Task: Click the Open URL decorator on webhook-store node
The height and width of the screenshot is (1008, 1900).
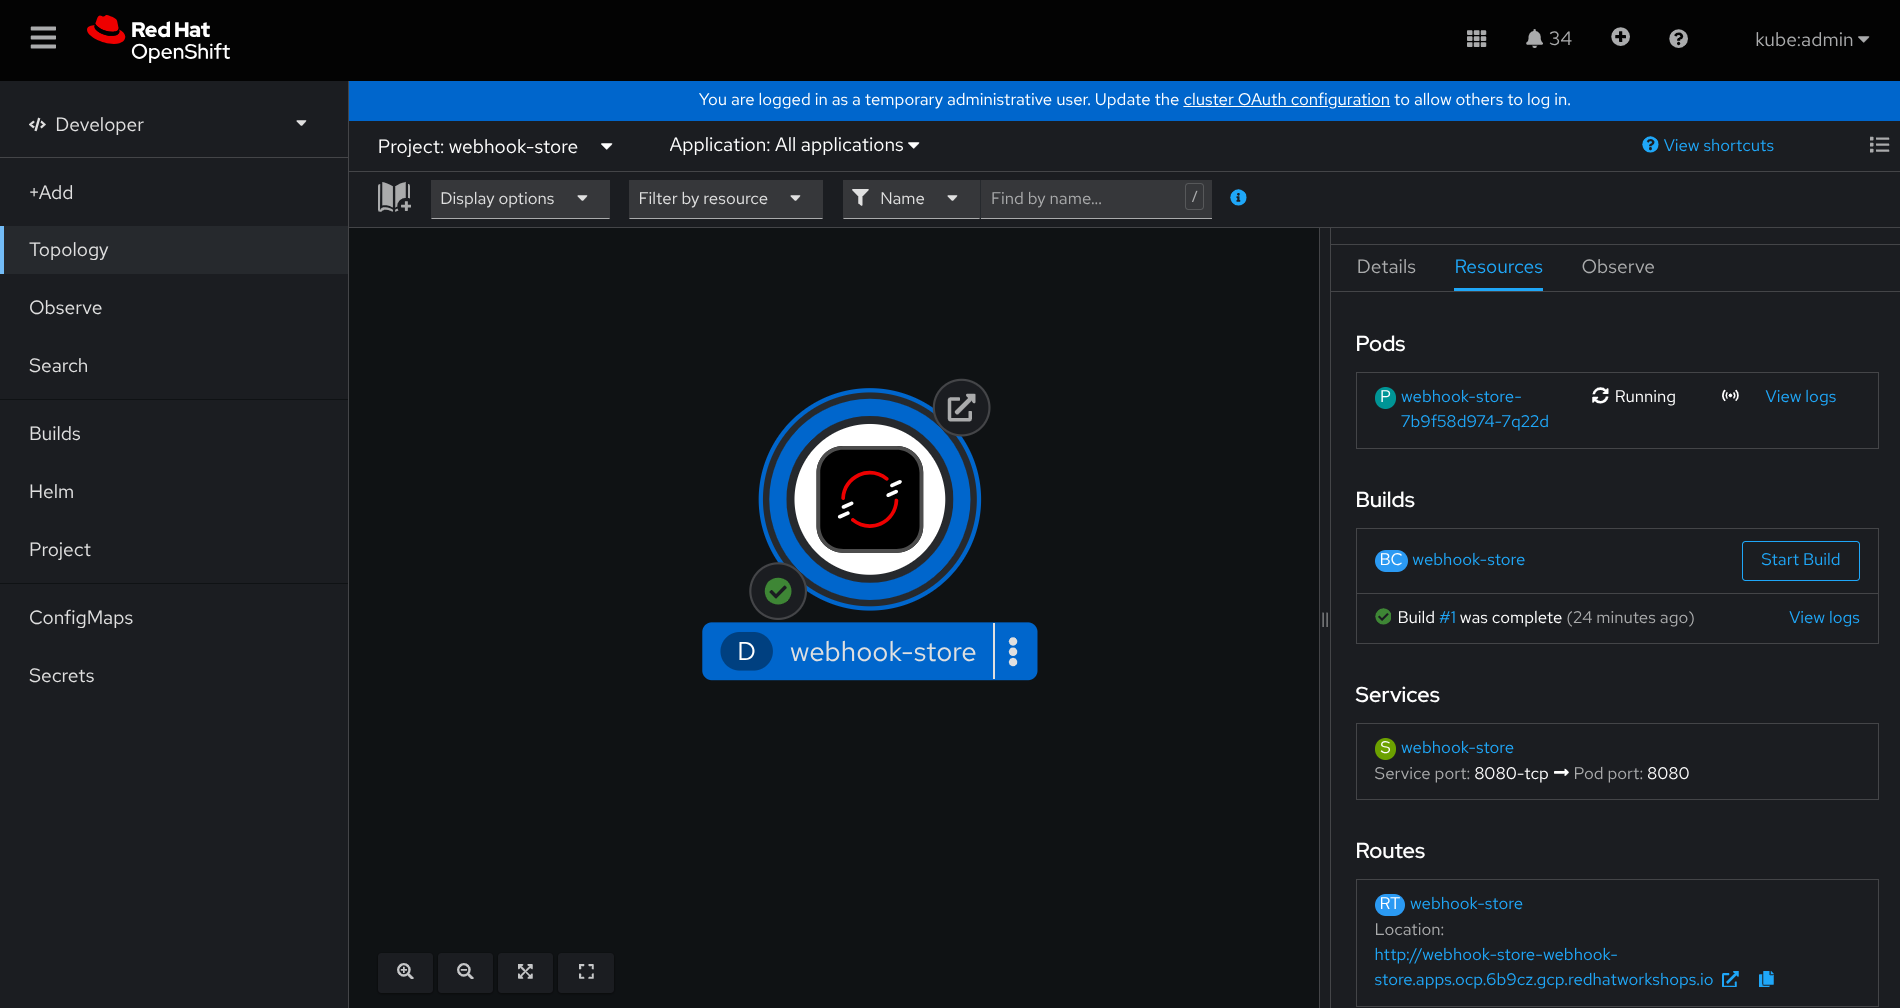Action: (961, 408)
